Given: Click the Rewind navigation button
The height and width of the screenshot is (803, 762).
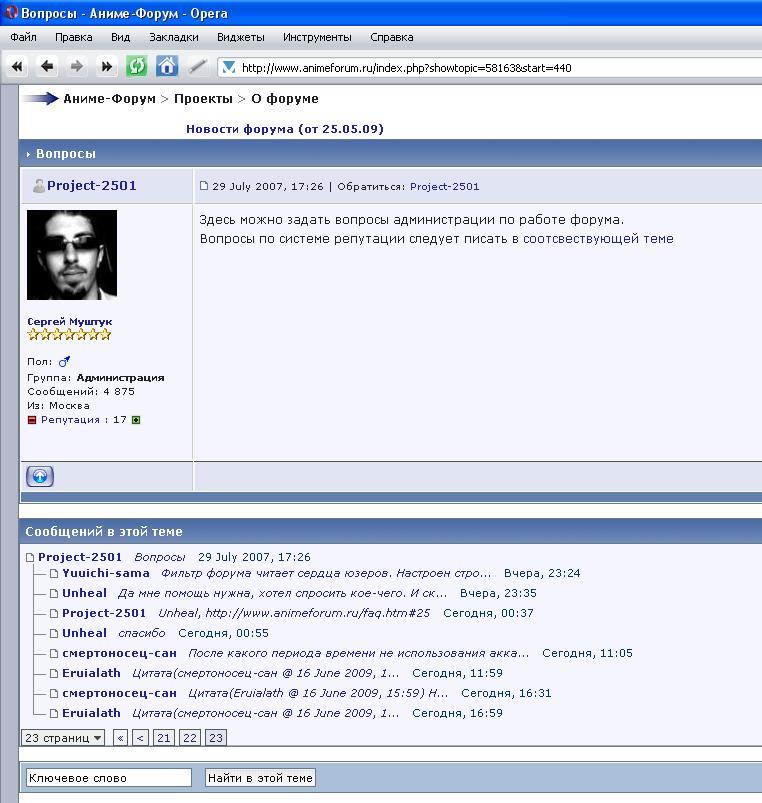Looking at the screenshot, I should [x=17, y=67].
